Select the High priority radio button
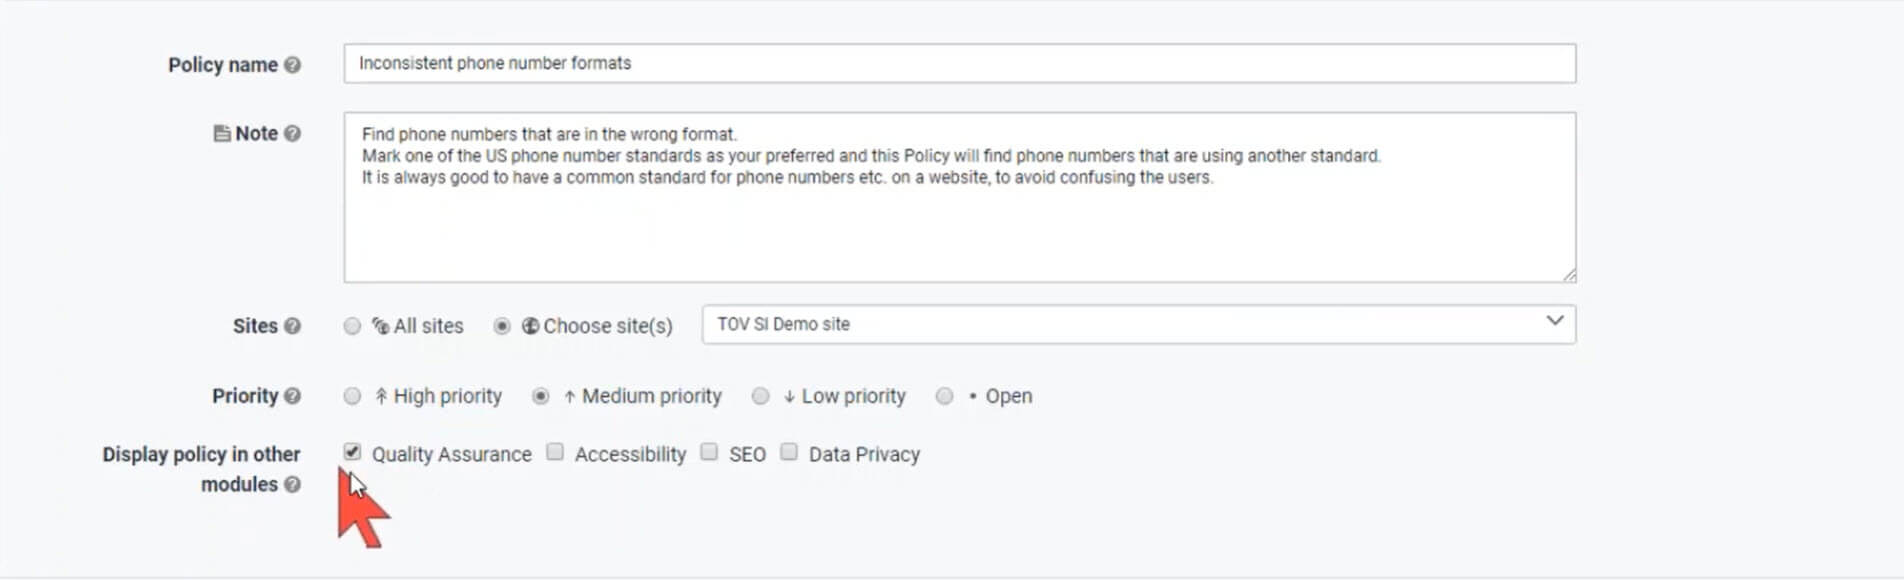The width and height of the screenshot is (1904, 580). point(352,396)
